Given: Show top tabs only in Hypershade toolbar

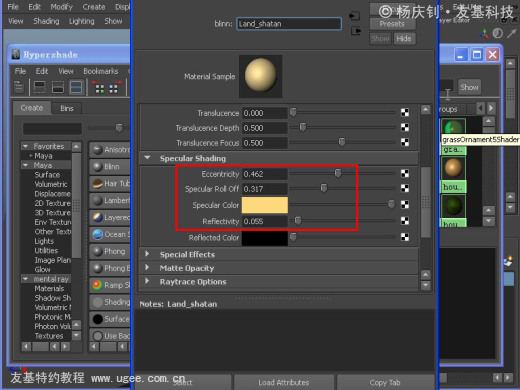Looking at the screenshot, I should [40, 87].
